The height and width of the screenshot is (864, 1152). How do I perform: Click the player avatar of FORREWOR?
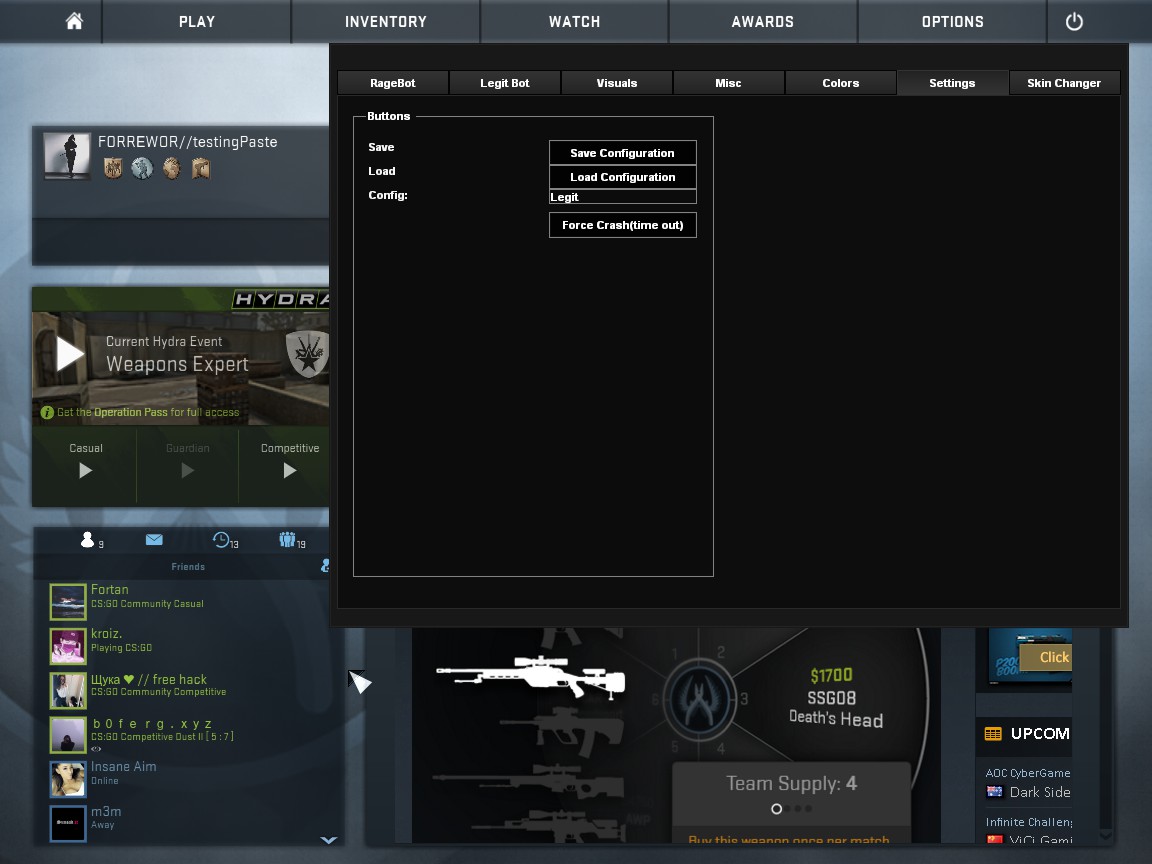[67, 155]
